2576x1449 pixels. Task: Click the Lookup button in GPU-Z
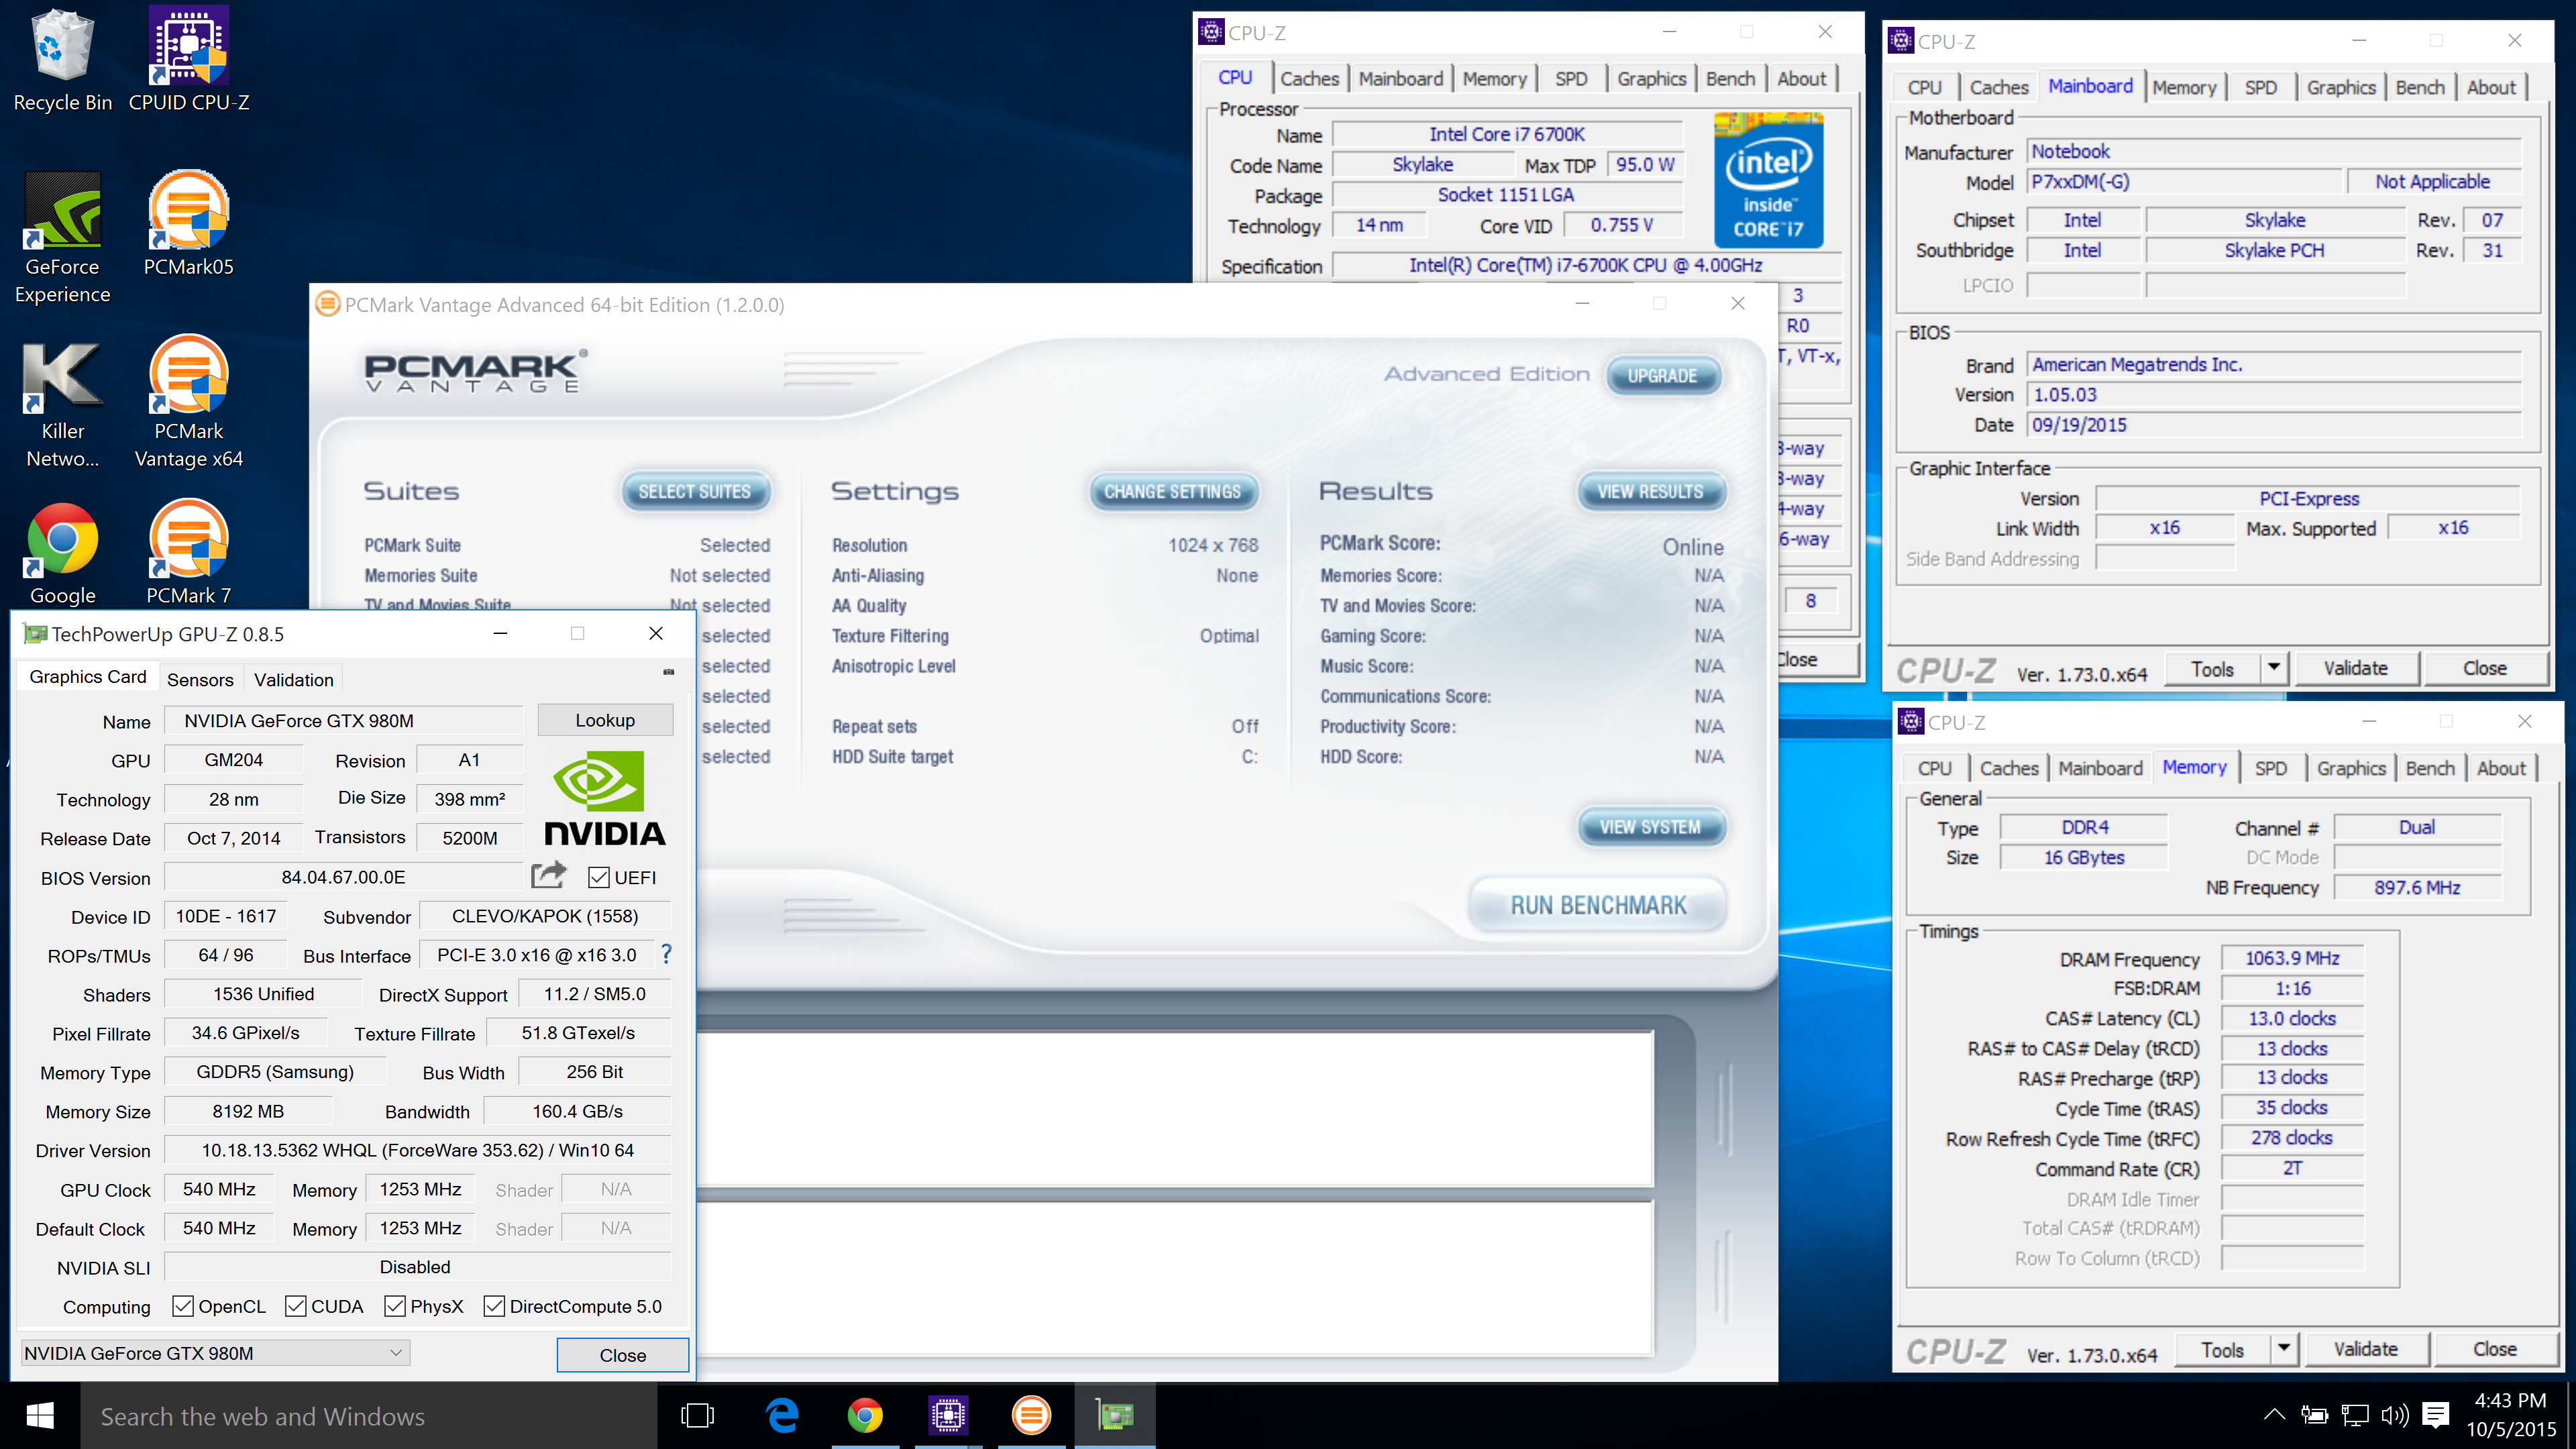click(605, 720)
